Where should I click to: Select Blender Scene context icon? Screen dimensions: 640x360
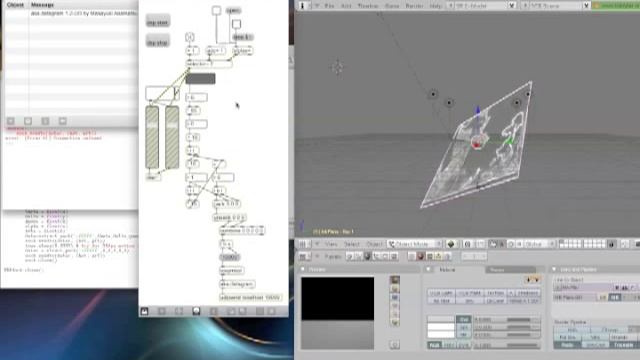point(394,256)
